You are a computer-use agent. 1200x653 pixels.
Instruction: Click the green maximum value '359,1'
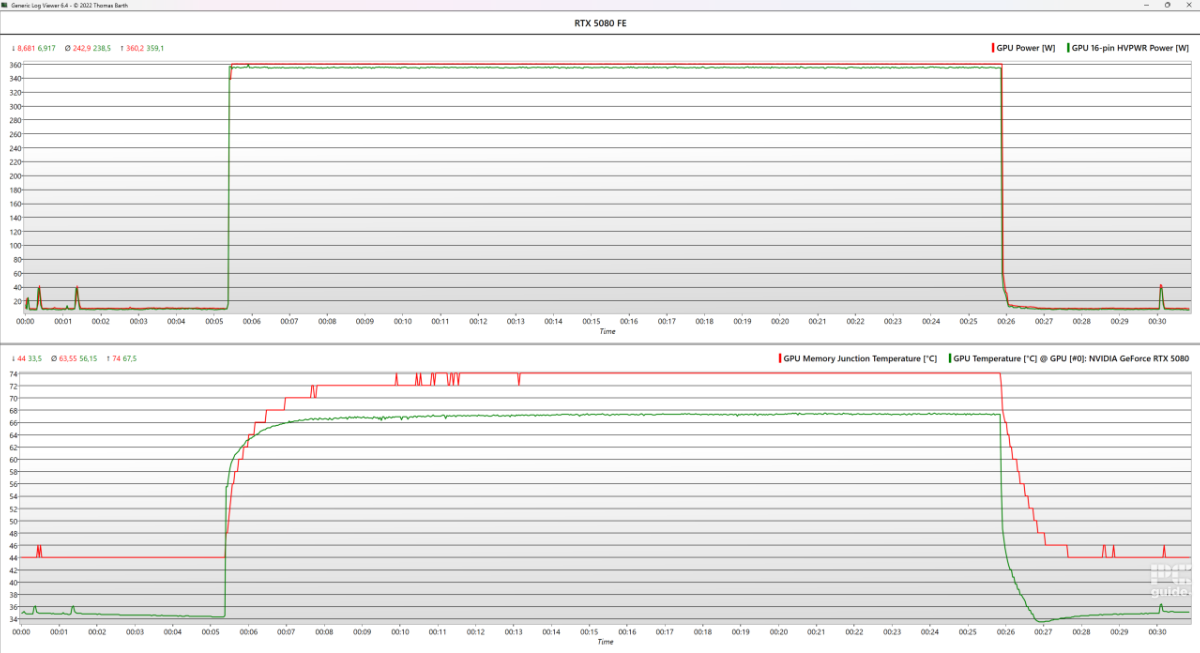(x=155, y=48)
